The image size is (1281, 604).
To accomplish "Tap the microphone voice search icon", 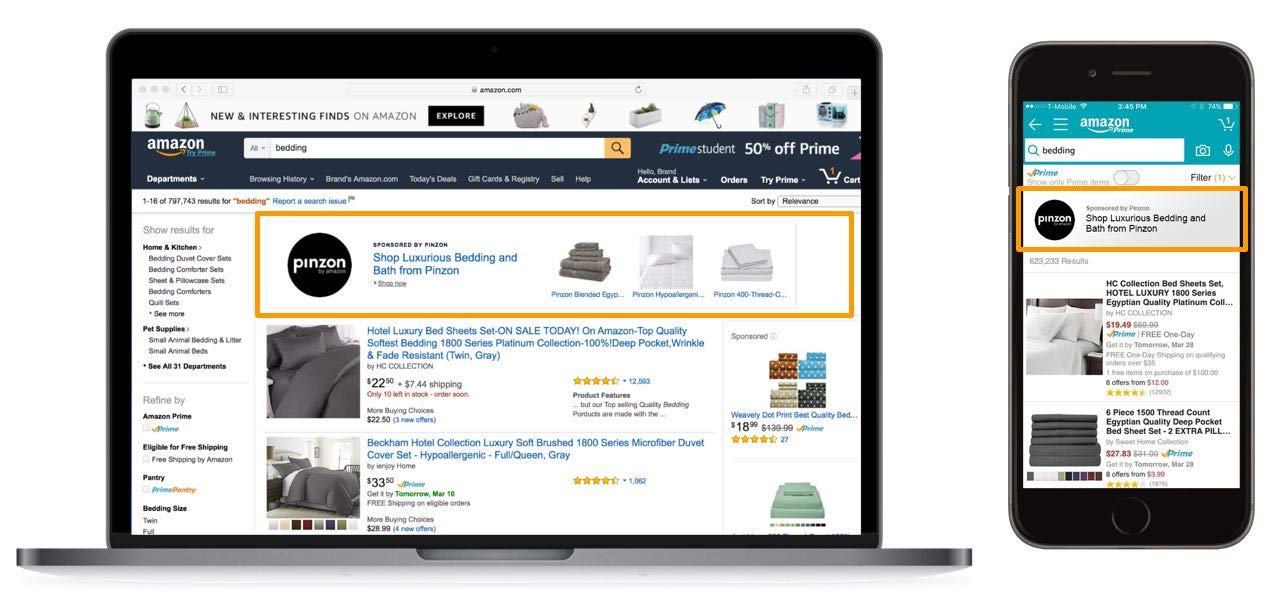I will pyautogui.click(x=1228, y=151).
